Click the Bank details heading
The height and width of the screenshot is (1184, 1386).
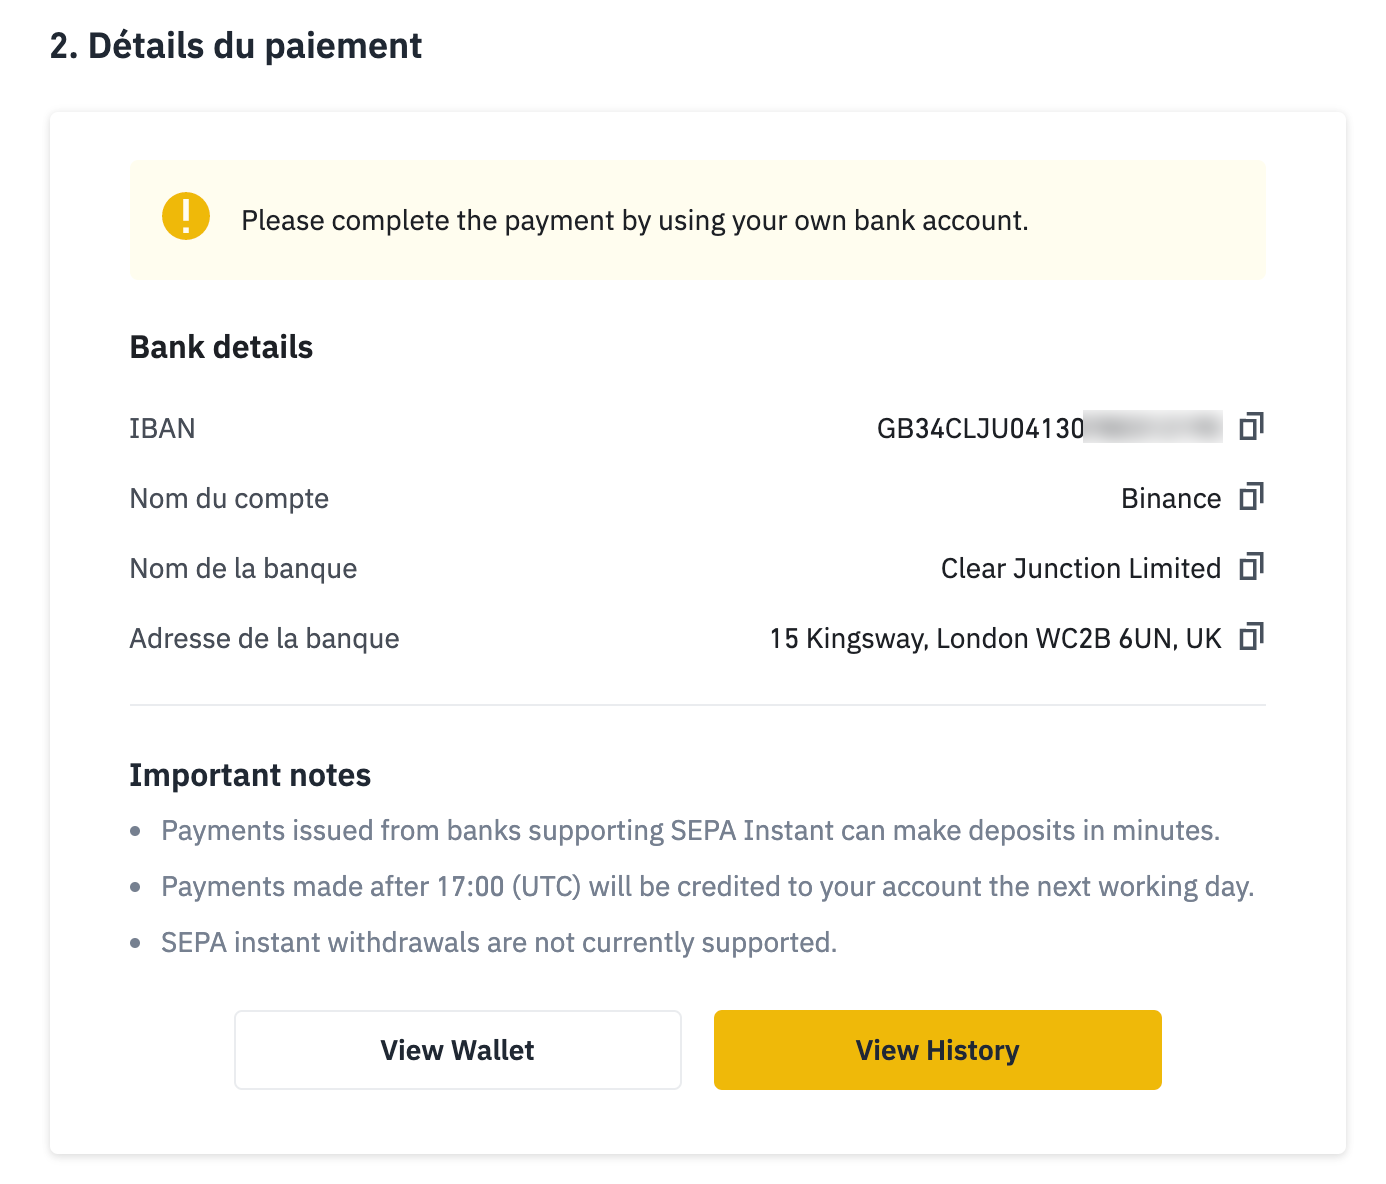click(221, 347)
